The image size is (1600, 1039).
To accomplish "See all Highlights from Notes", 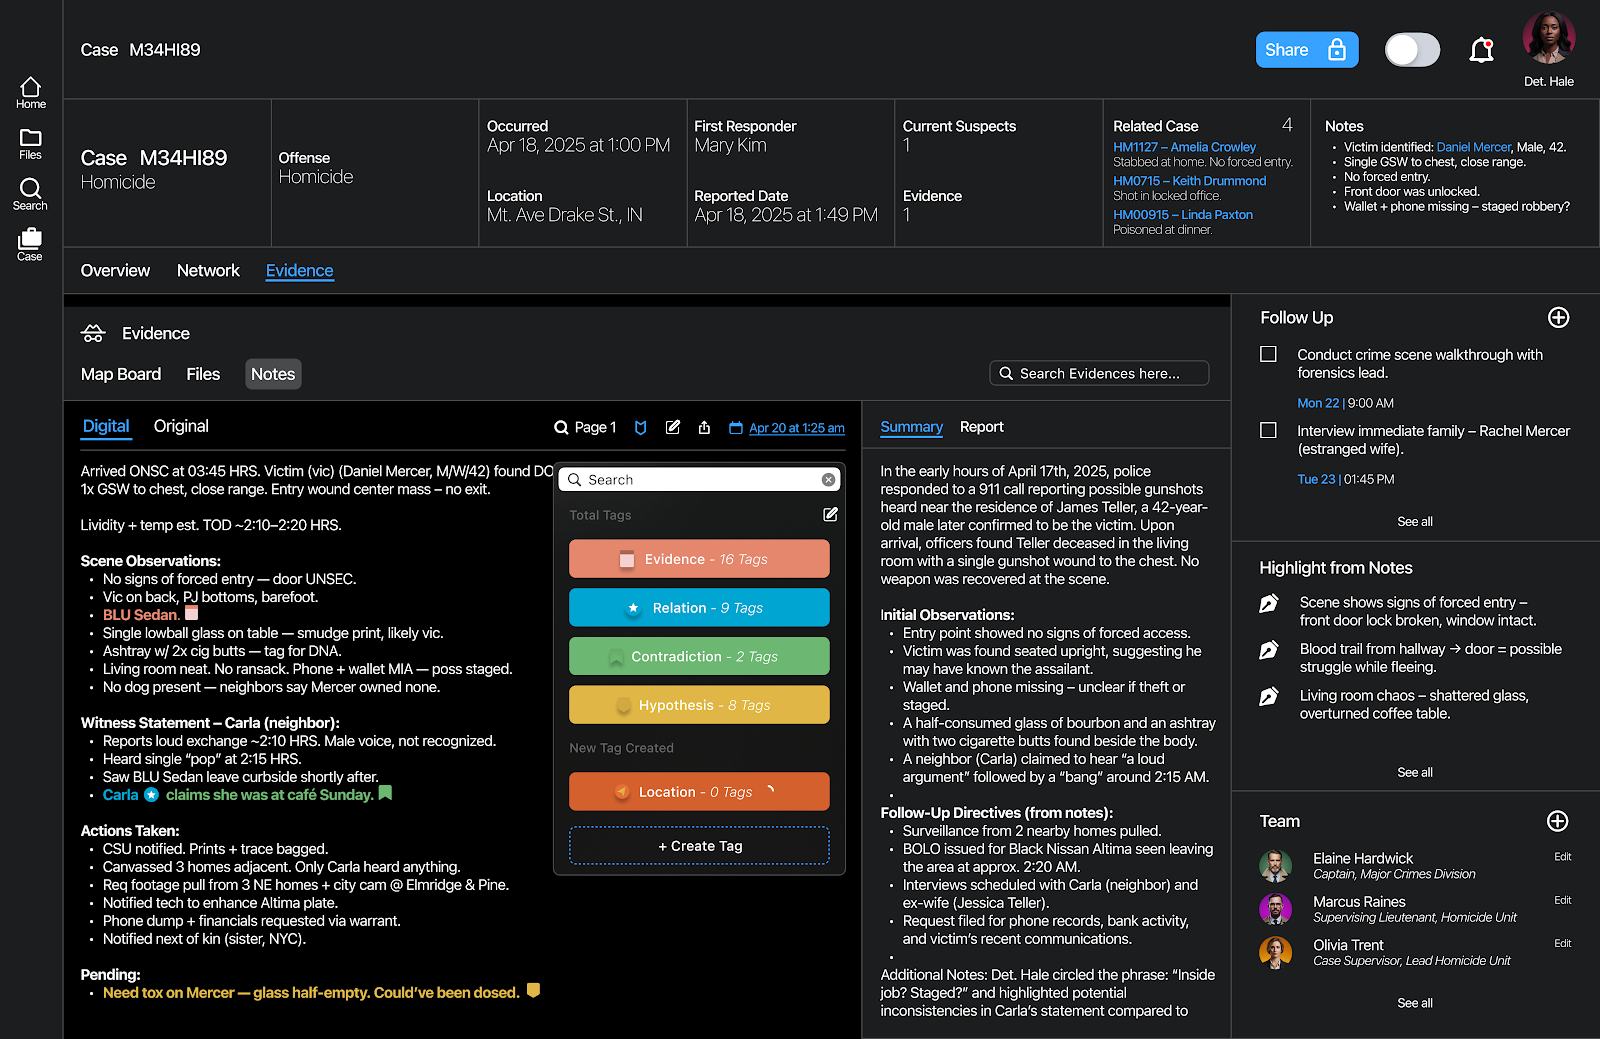I will pos(1414,773).
